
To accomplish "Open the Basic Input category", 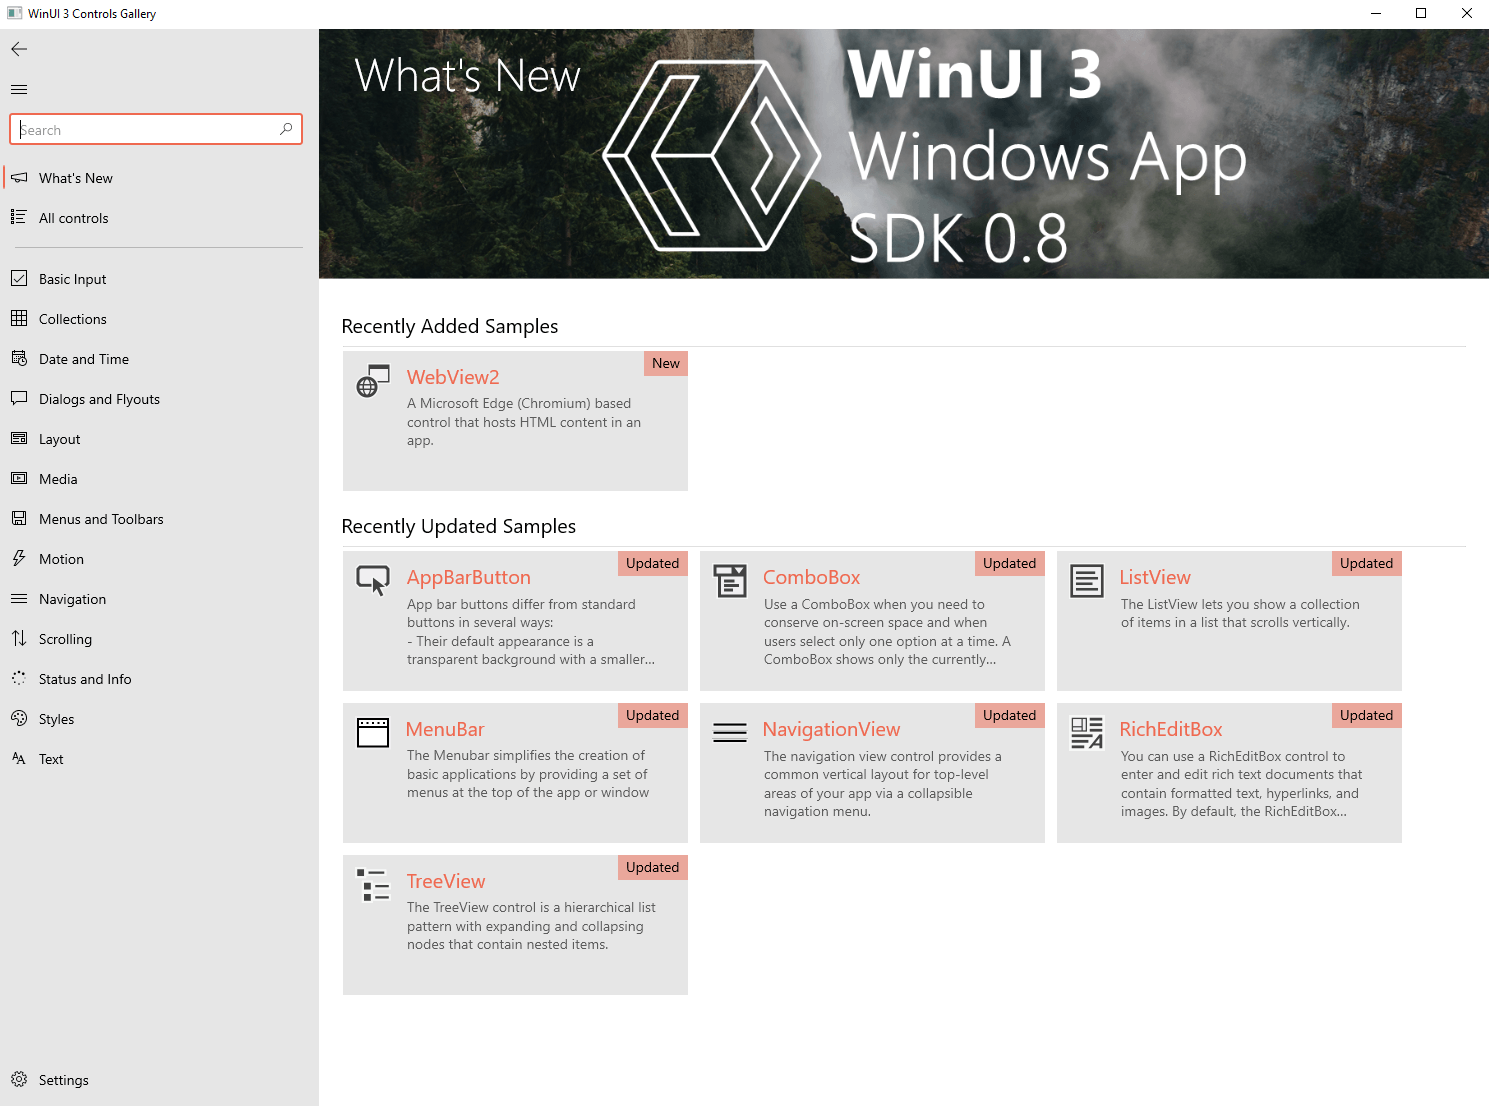I will click(71, 278).
